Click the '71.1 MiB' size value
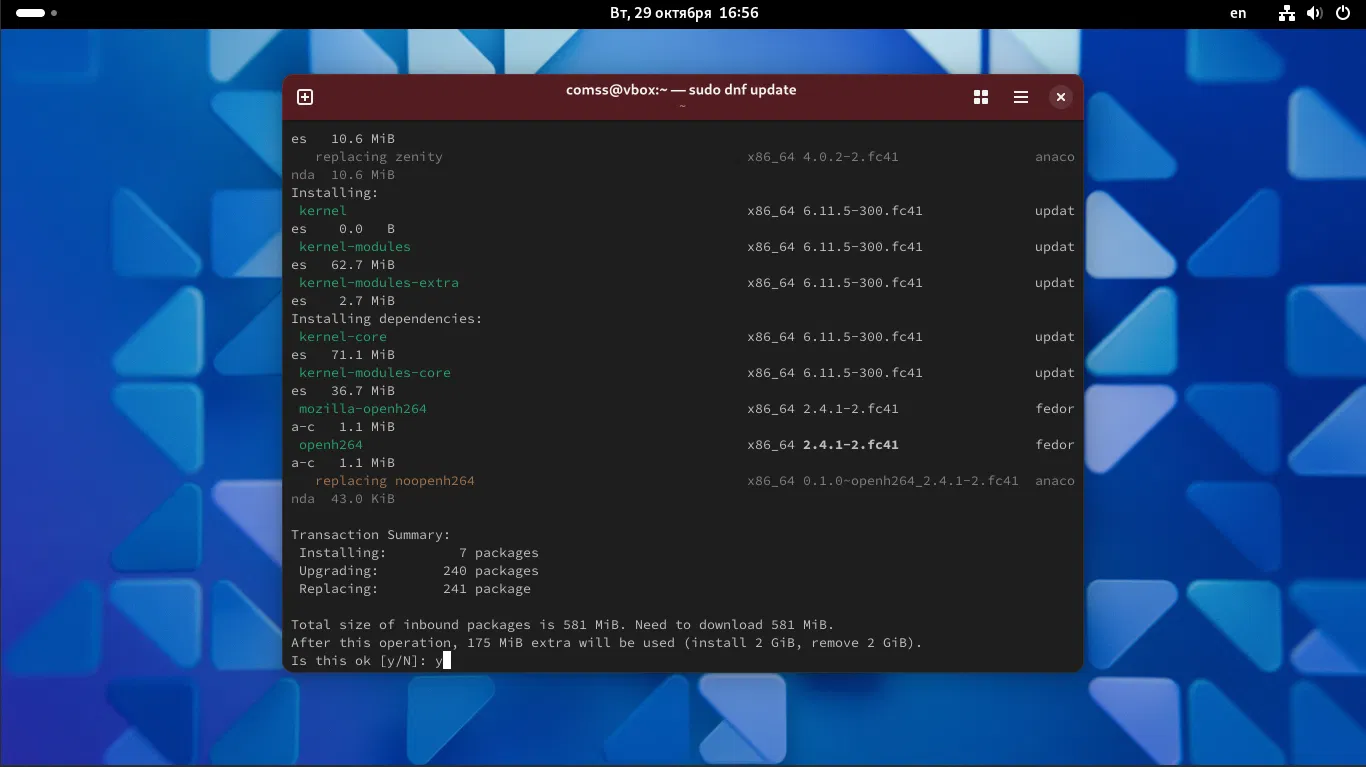Image resolution: width=1366 pixels, height=767 pixels. click(x=363, y=355)
